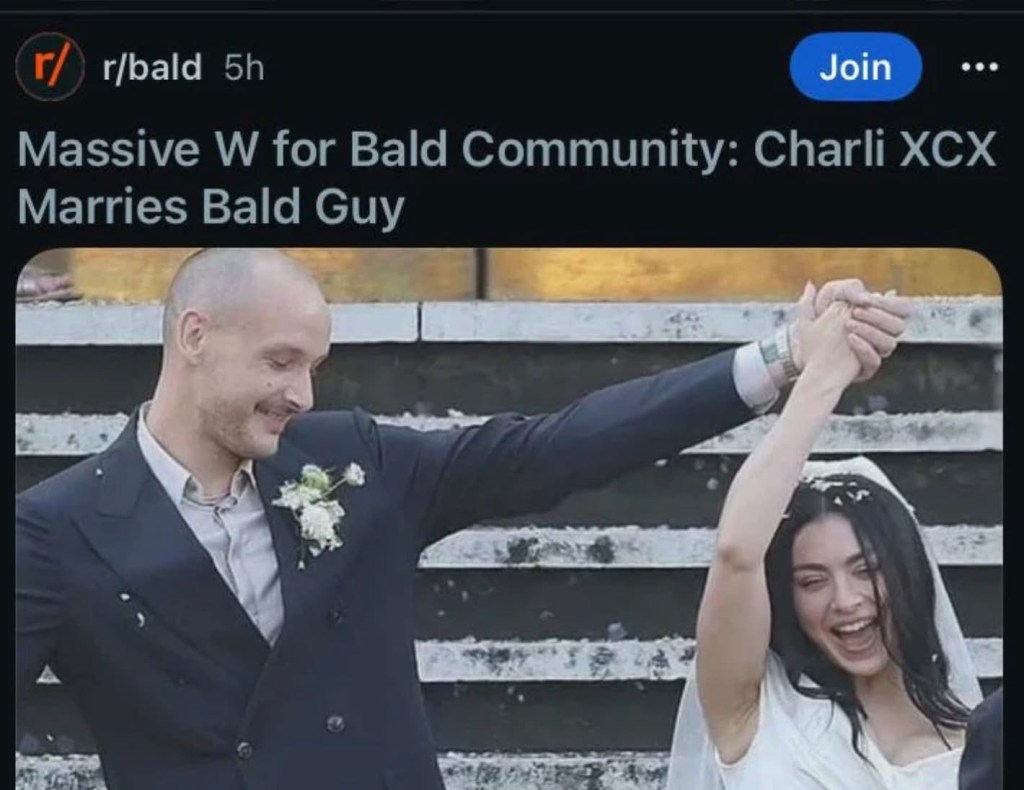Click the 'Charli XCX' text in the title
This screenshot has width=1024, height=790.
874,150
